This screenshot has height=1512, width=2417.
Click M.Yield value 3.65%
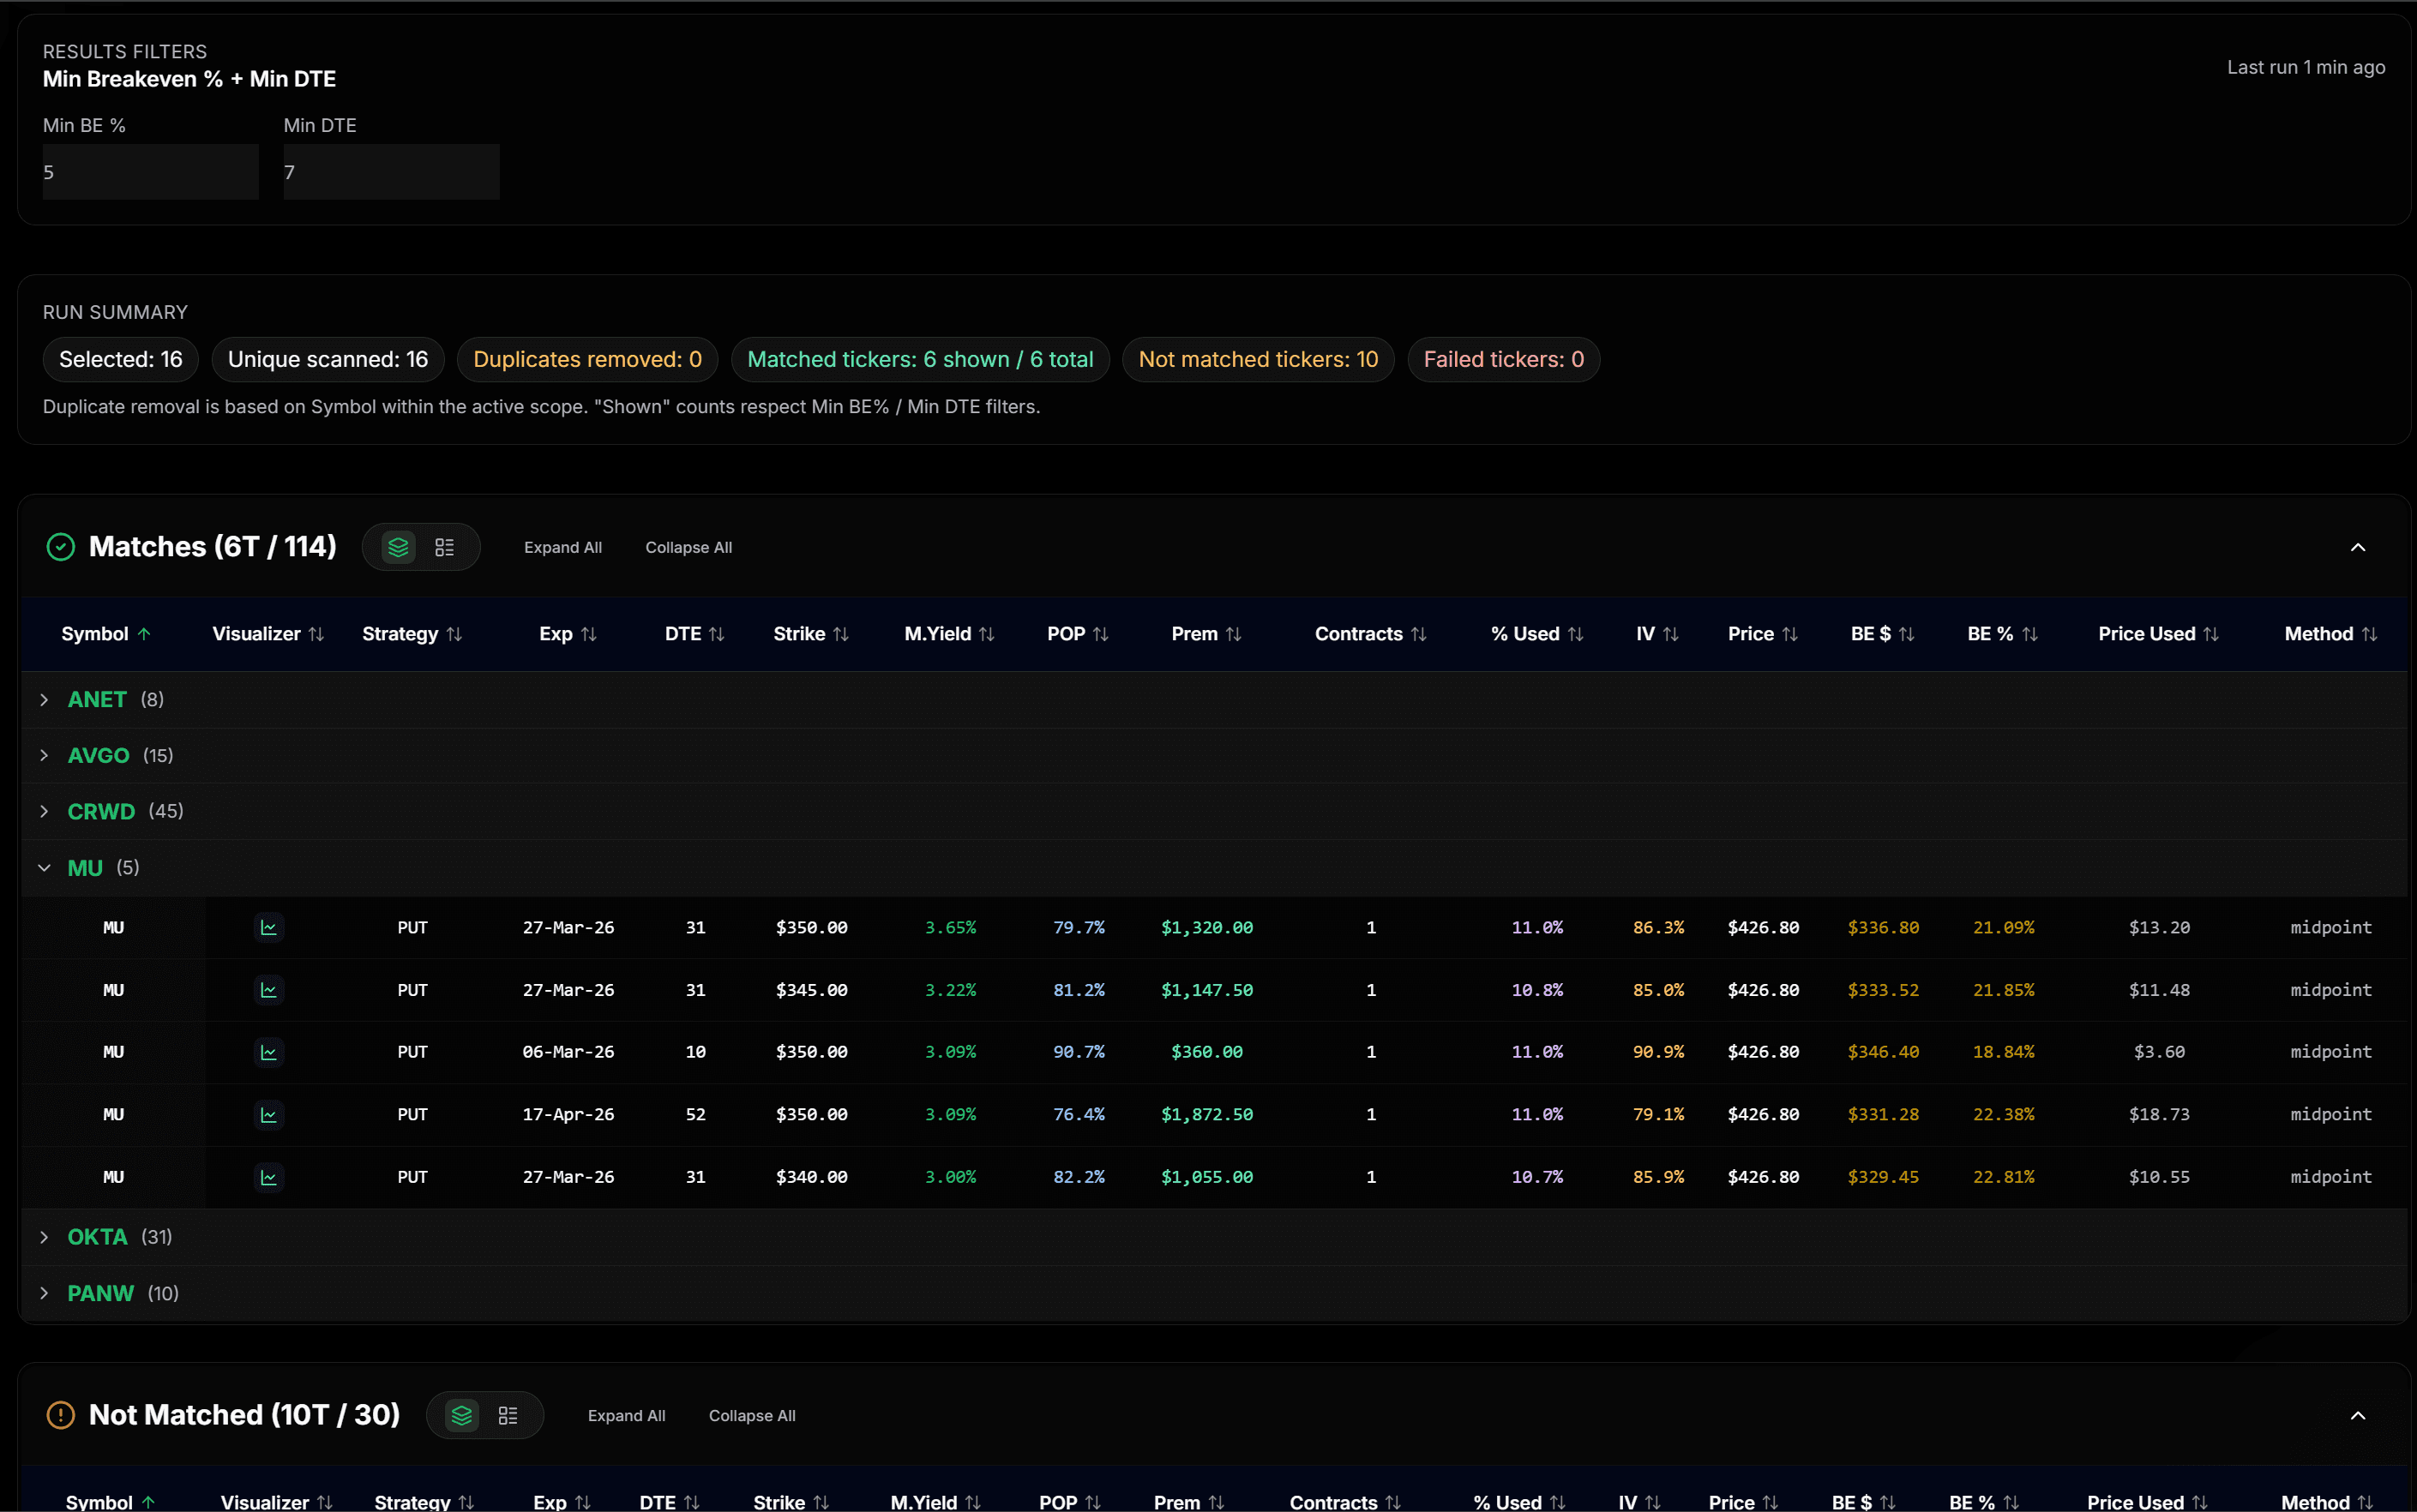tap(950, 927)
